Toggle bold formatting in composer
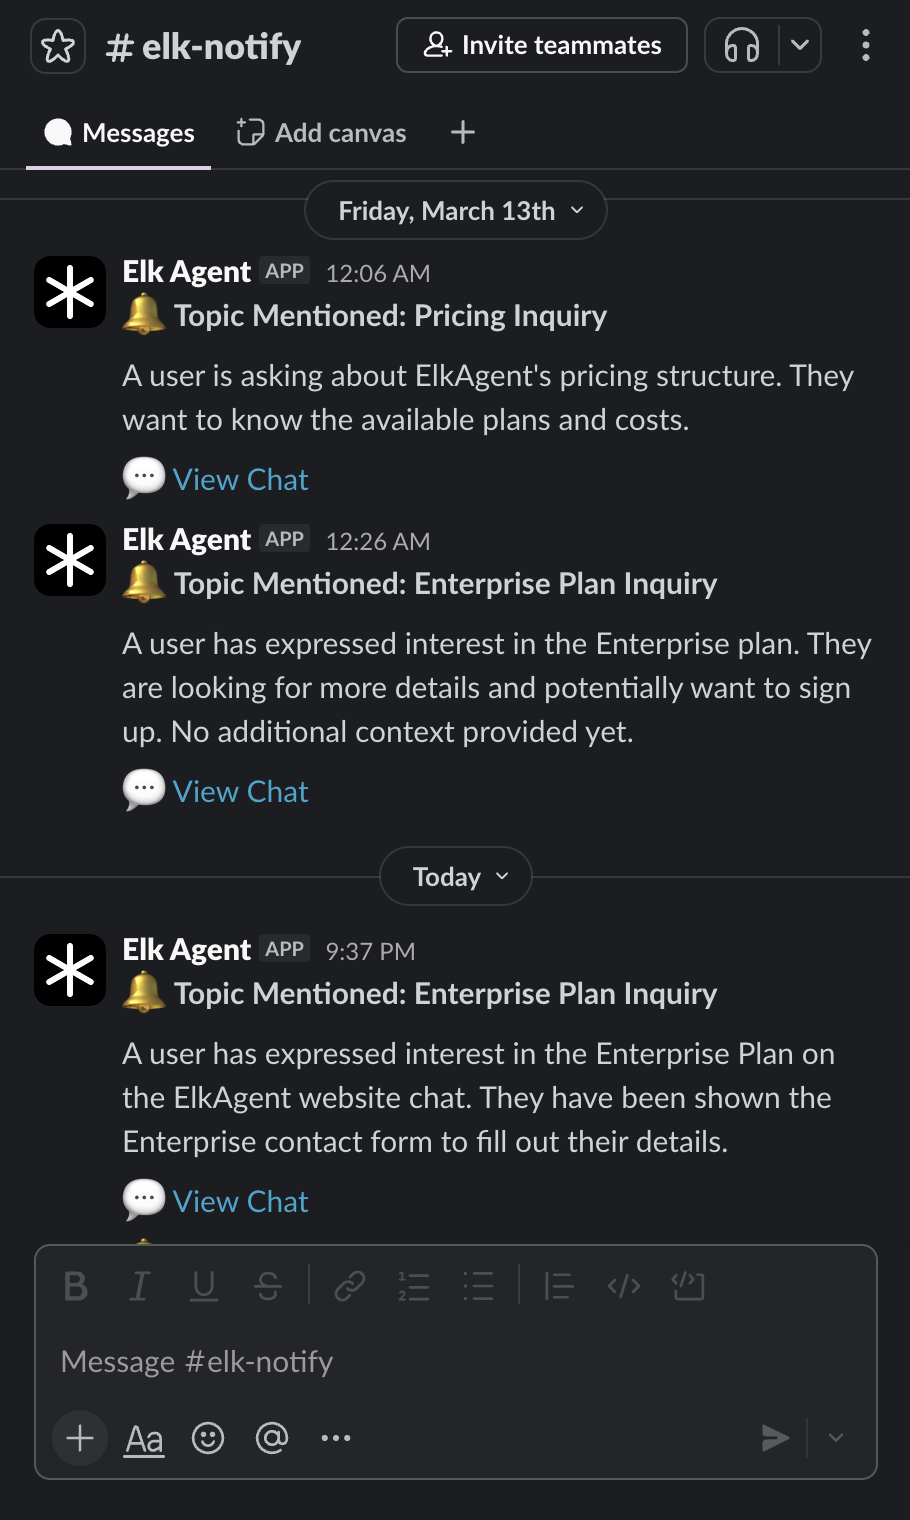This screenshot has width=910, height=1520. click(76, 1286)
